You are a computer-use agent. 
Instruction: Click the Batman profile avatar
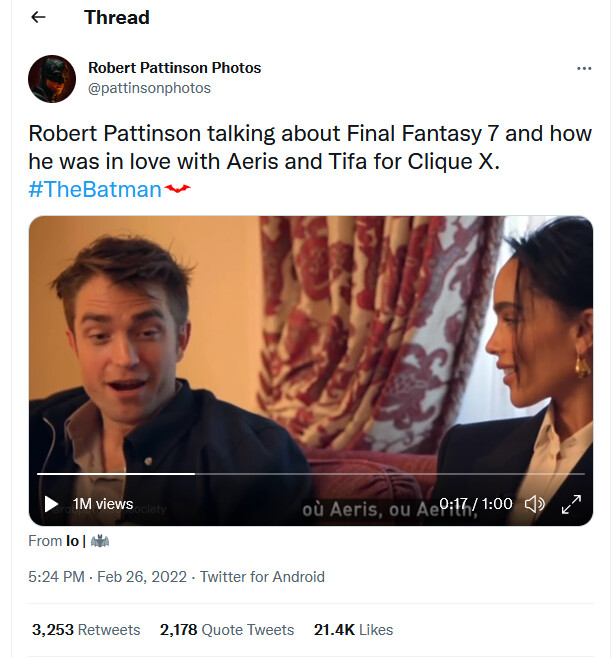52,78
